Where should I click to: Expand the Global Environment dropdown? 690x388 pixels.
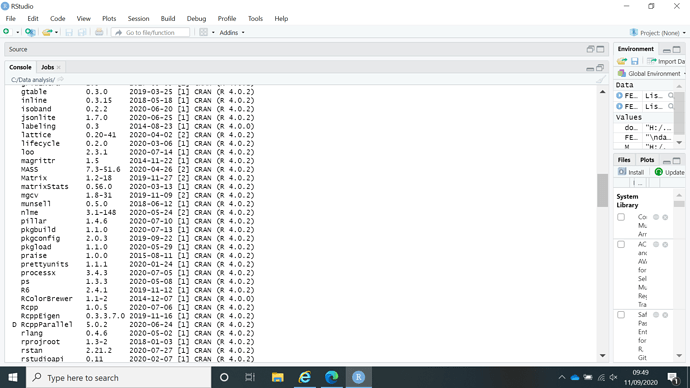pos(652,73)
